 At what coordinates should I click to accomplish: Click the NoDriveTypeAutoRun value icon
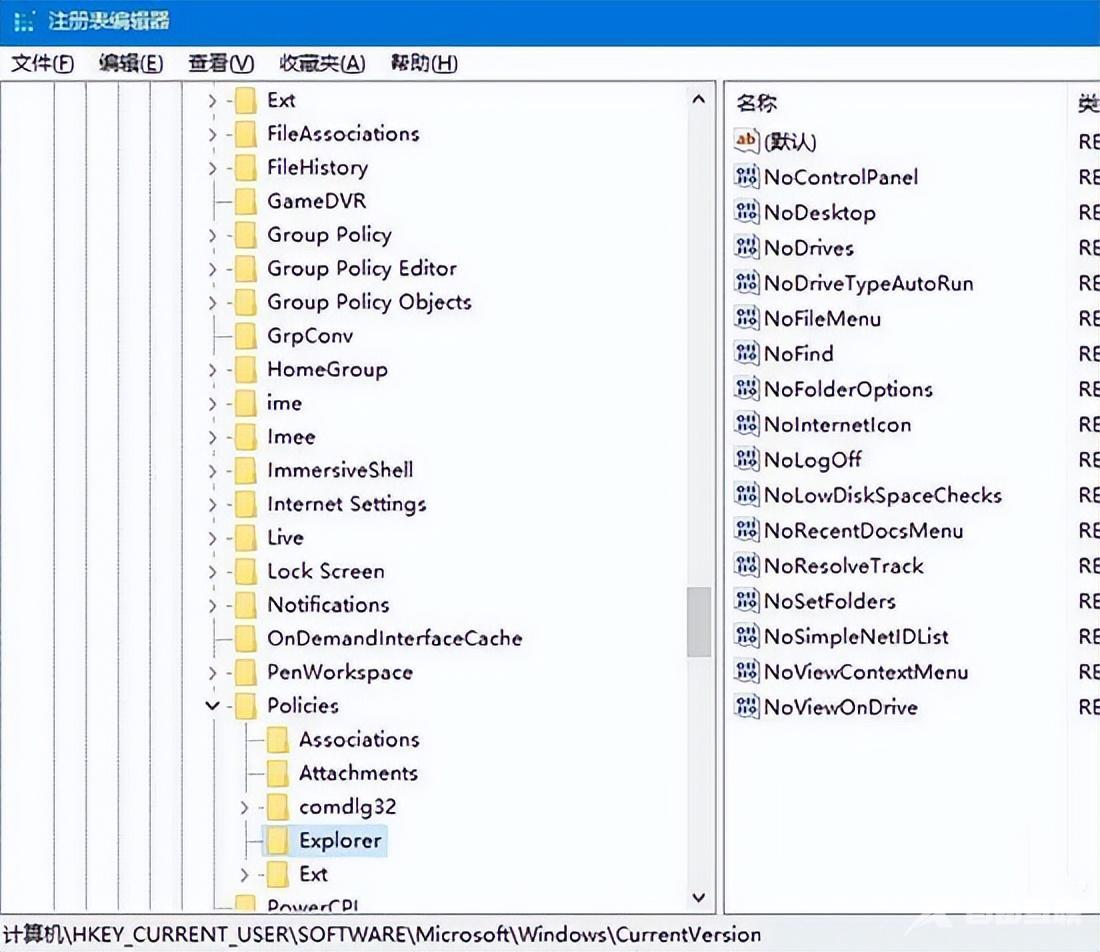coord(746,282)
